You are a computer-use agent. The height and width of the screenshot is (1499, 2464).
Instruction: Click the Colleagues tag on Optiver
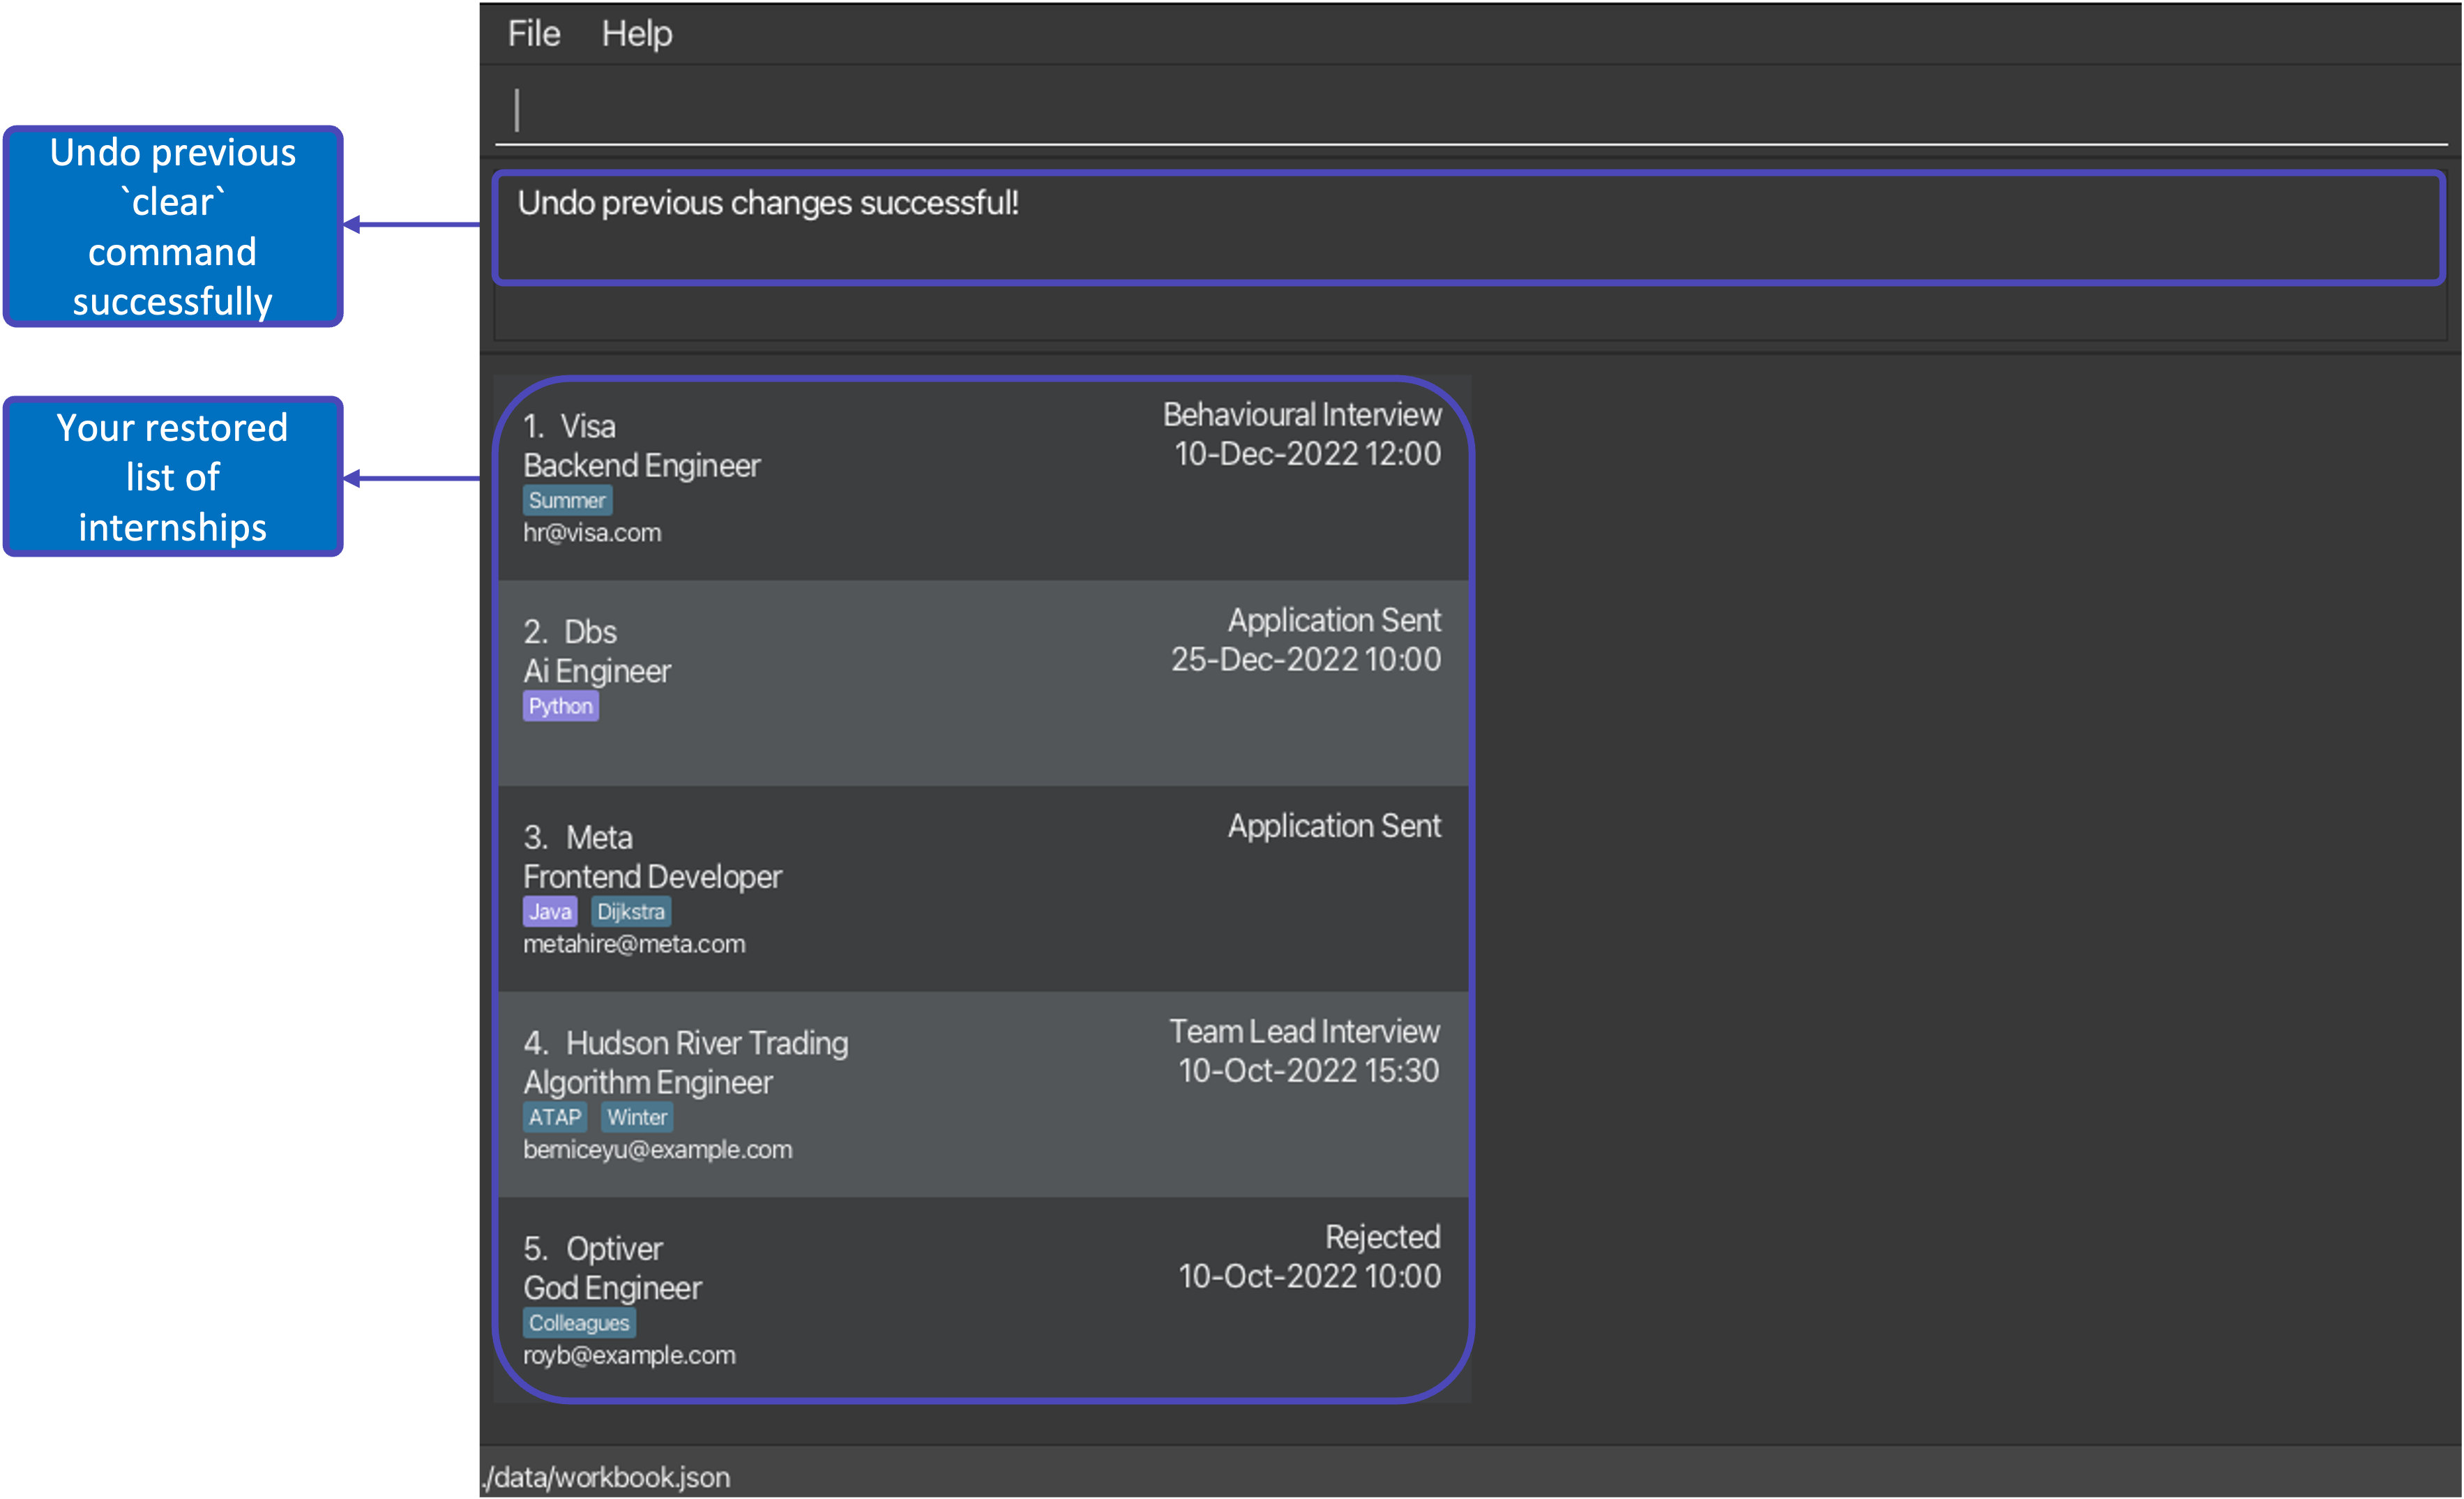click(579, 1323)
